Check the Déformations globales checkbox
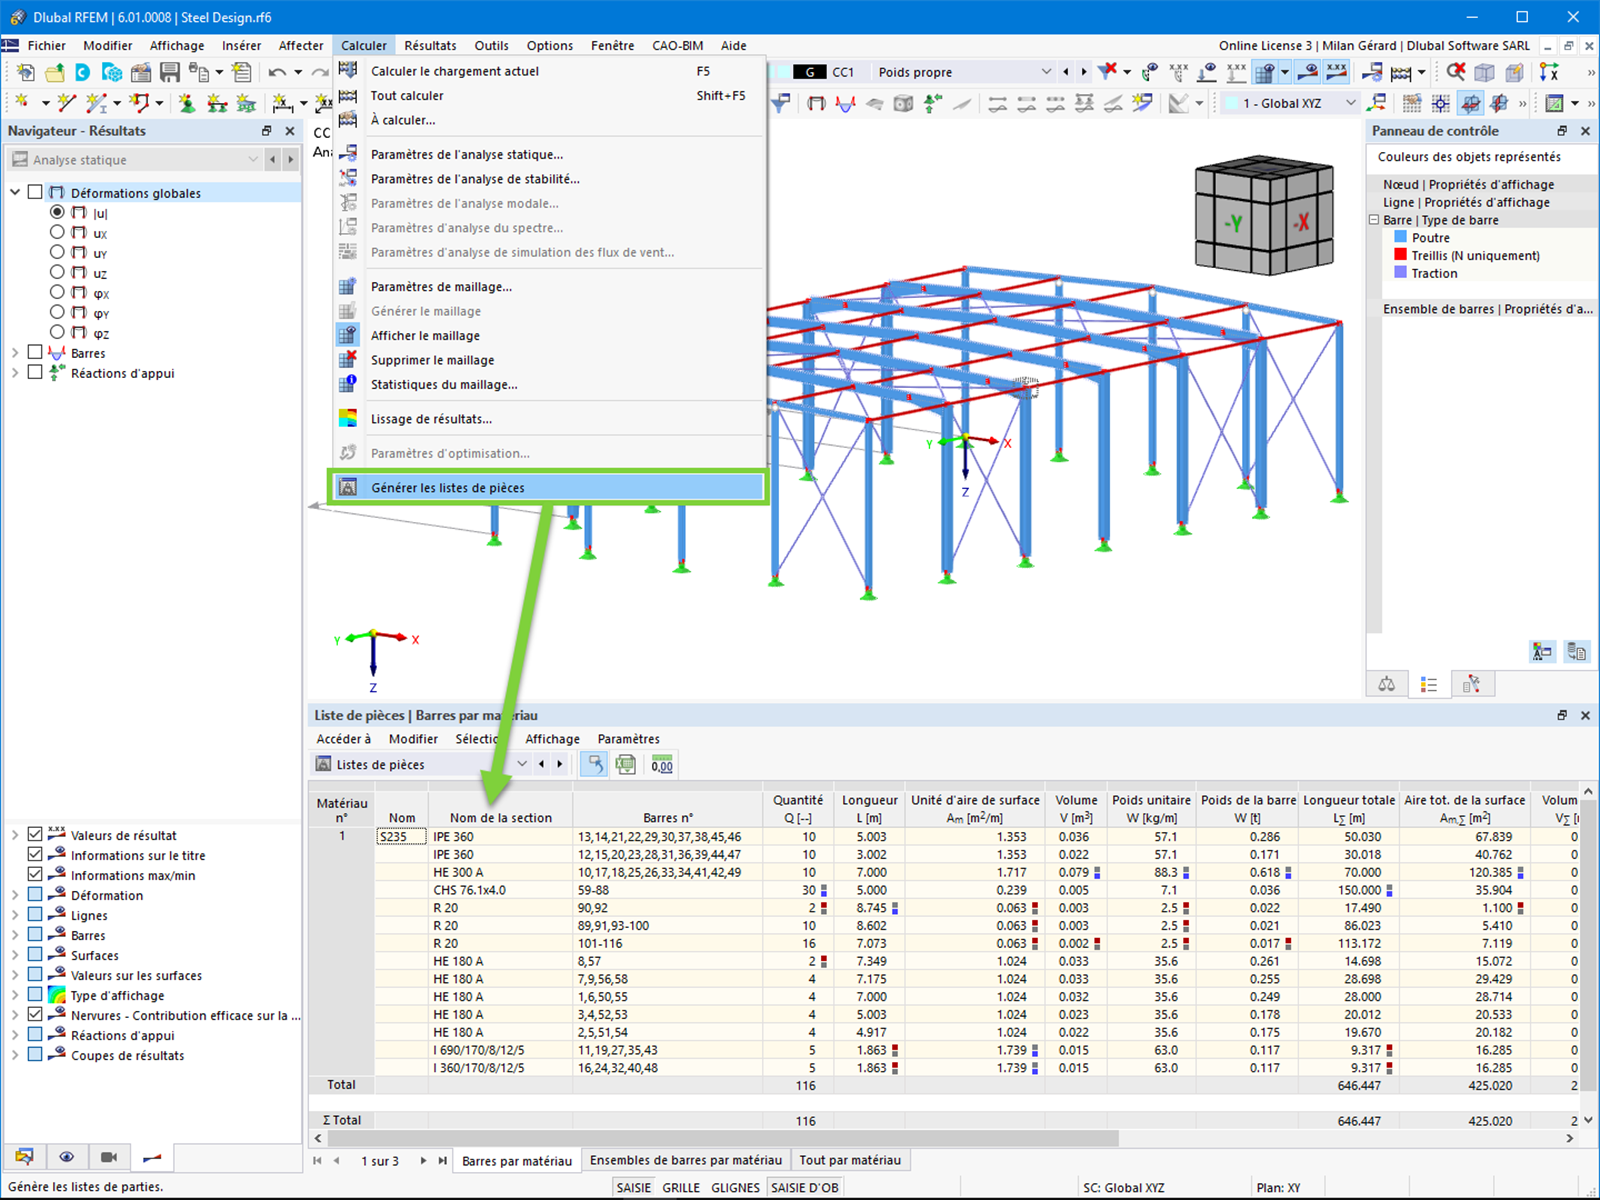Viewport: 1600px width, 1200px height. tap(35, 192)
